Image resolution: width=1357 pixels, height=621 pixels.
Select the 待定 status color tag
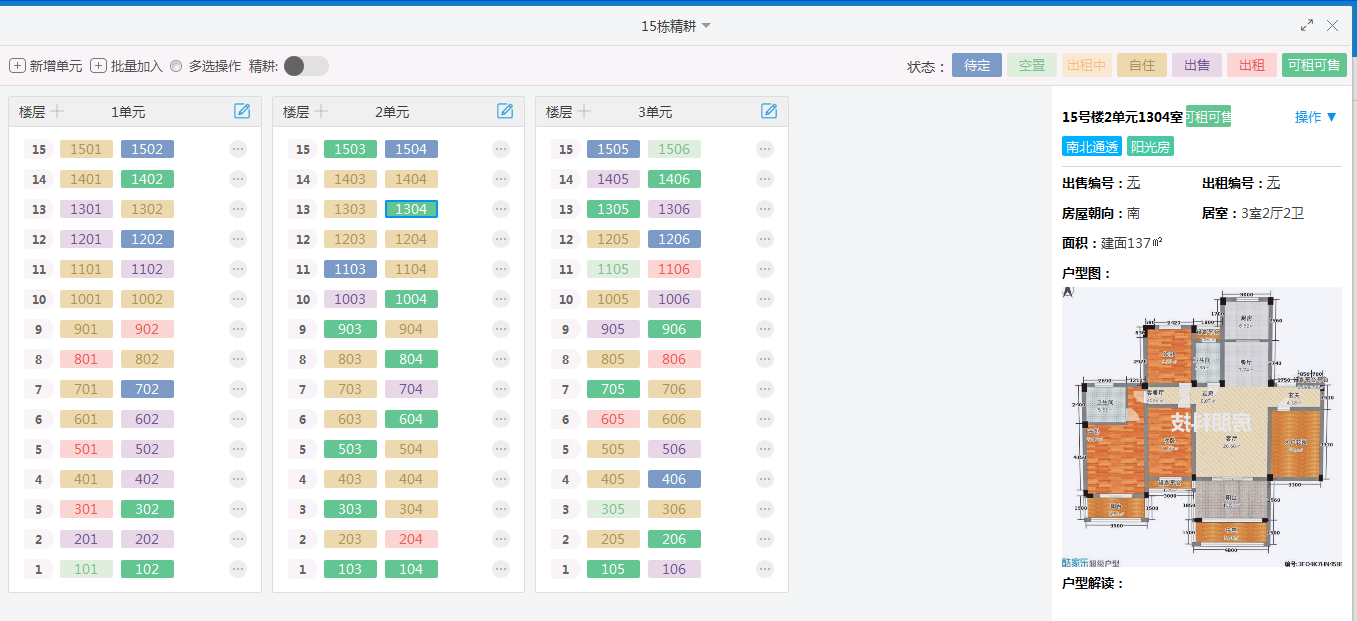click(977, 65)
